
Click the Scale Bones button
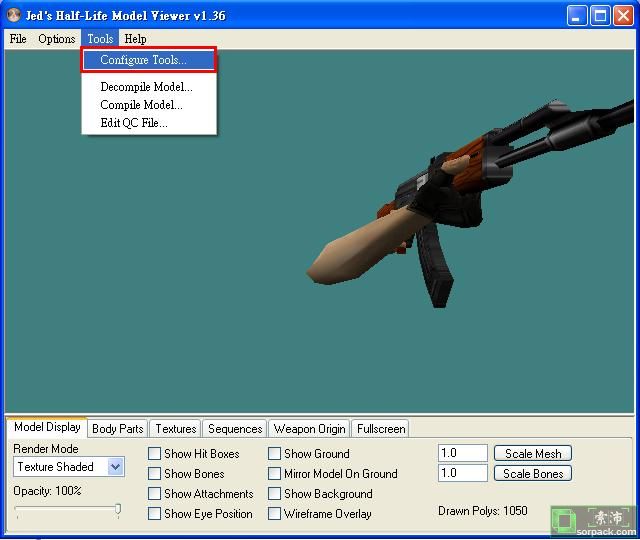click(533, 473)
